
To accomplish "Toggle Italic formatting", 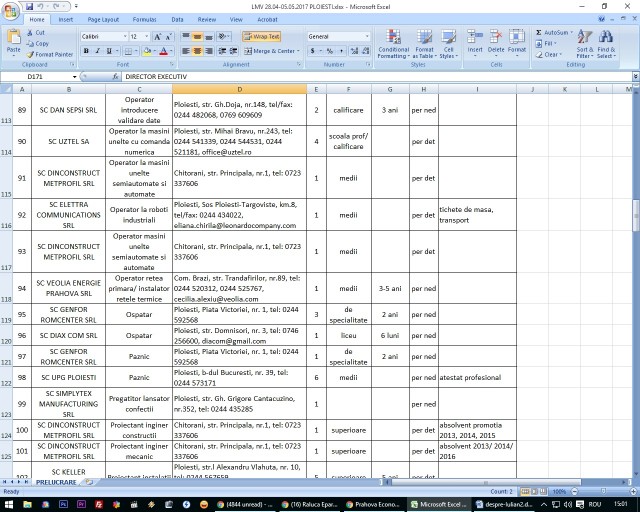I will pos(98,51).
